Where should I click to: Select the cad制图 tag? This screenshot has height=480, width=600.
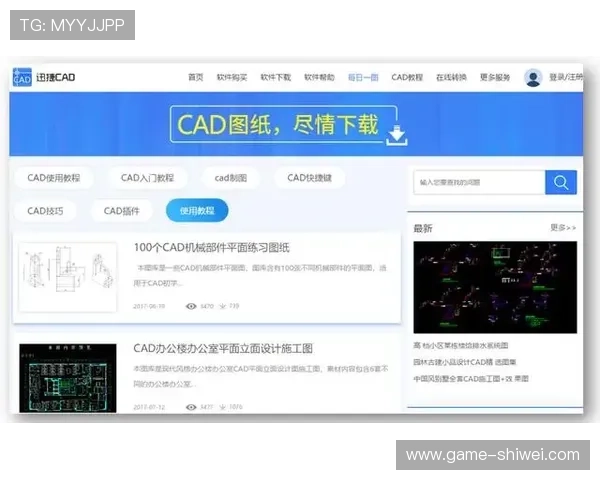click(x=231, y=178)
